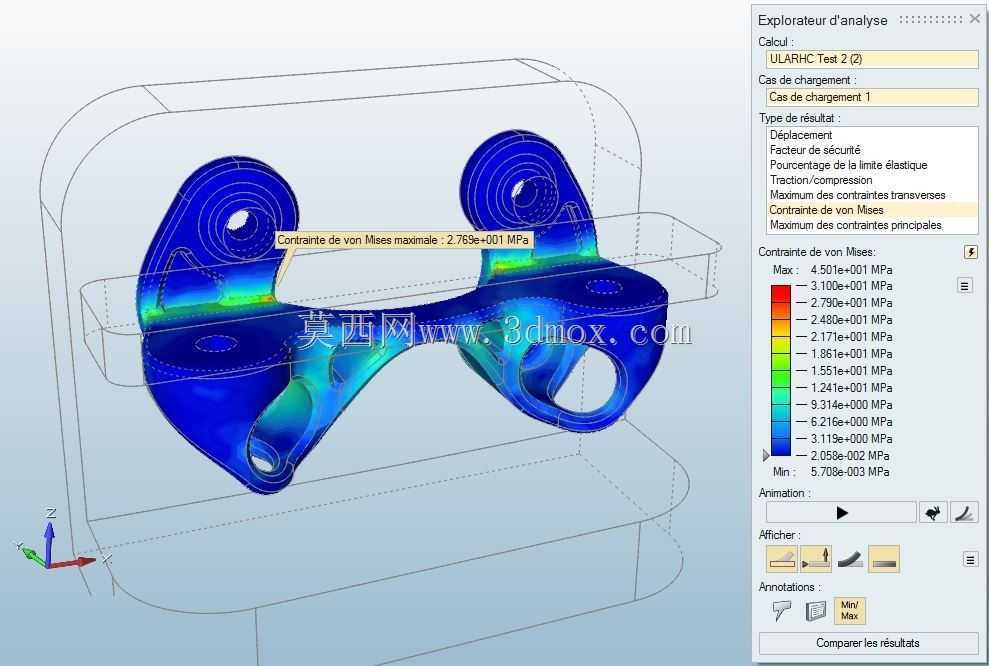Click the legend value 3.119e+000 MPa
This screenshot has width=989, height=666.
851,439
